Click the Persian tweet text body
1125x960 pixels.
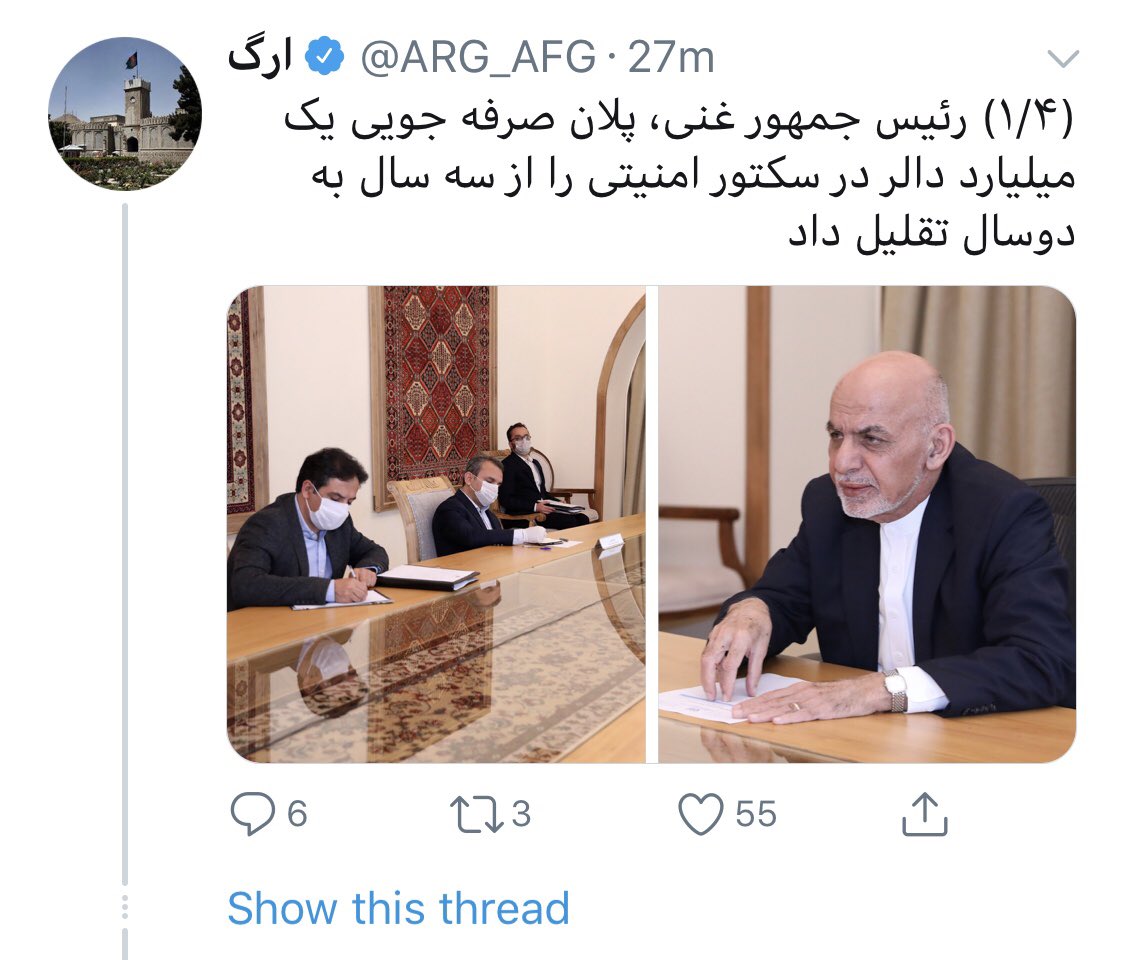[679, 177]
